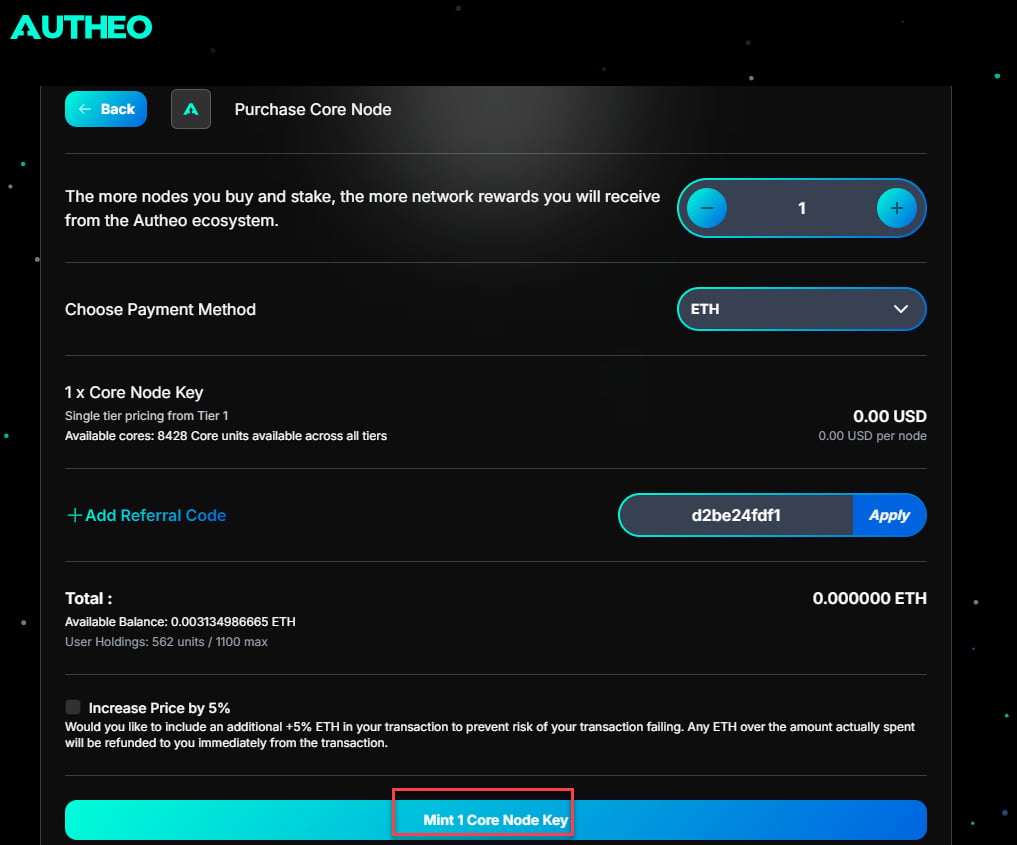Click Single tier pricing from Tier 1

(x=147, y=416)
